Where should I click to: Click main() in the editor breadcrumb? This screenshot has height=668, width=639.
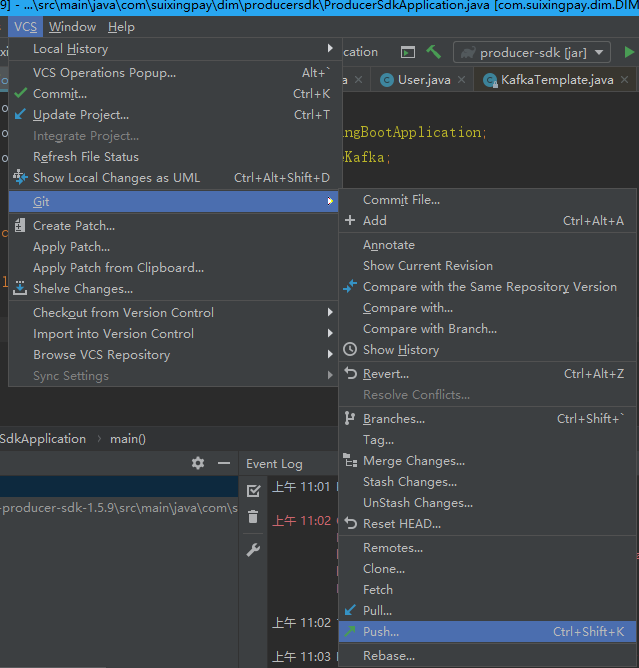click(x=128, y=439)
